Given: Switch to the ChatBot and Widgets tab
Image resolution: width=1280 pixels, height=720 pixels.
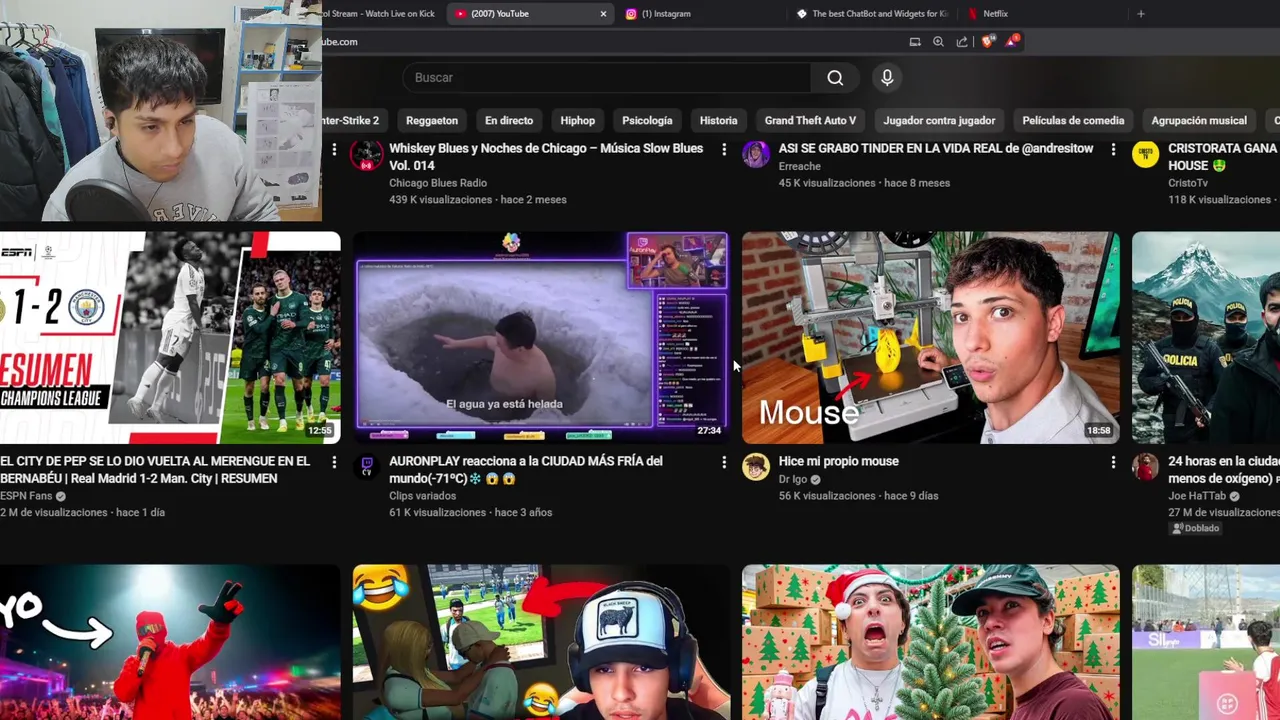Looking at the screenshot, I should 872,14.
